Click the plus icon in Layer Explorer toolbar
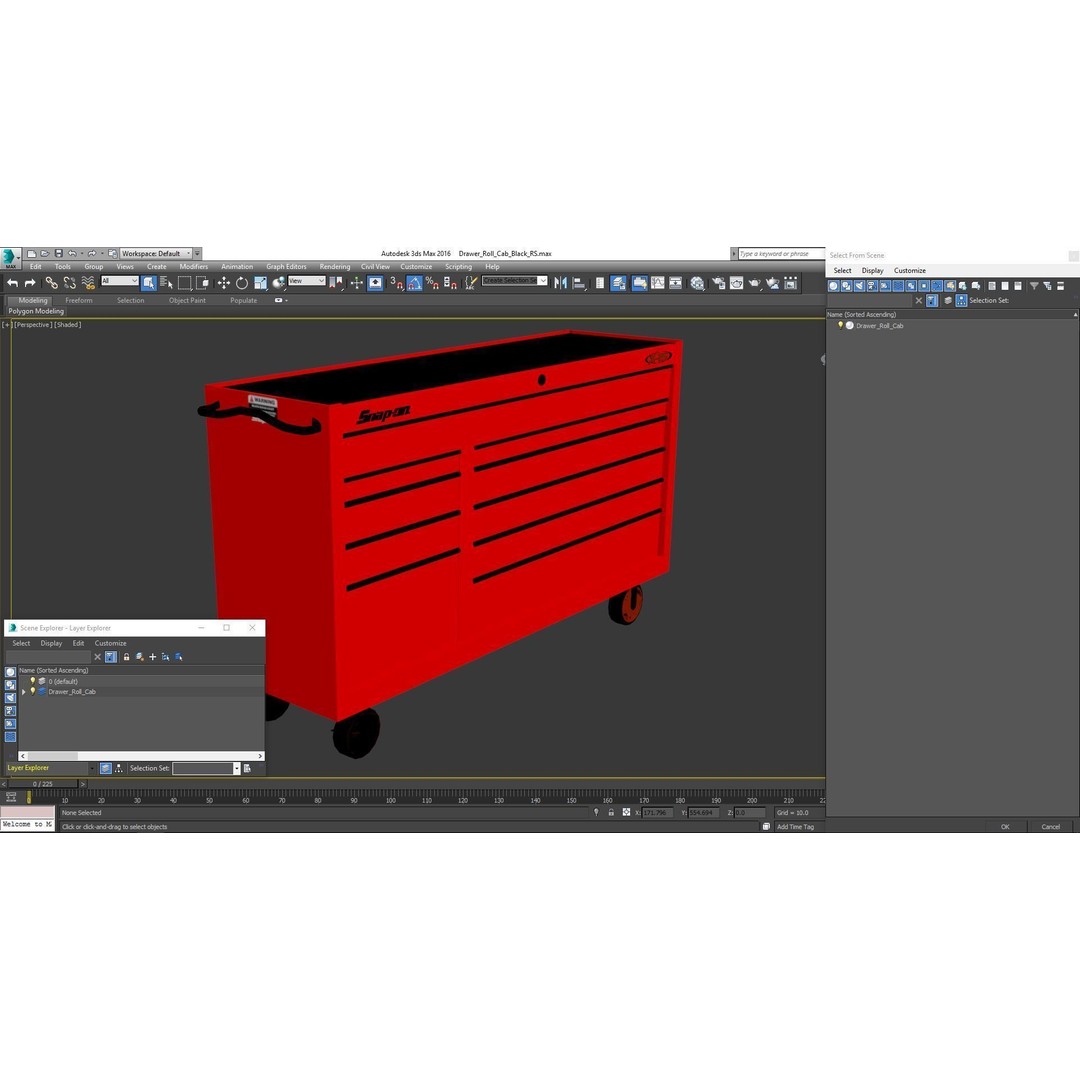 click(153, 657)
